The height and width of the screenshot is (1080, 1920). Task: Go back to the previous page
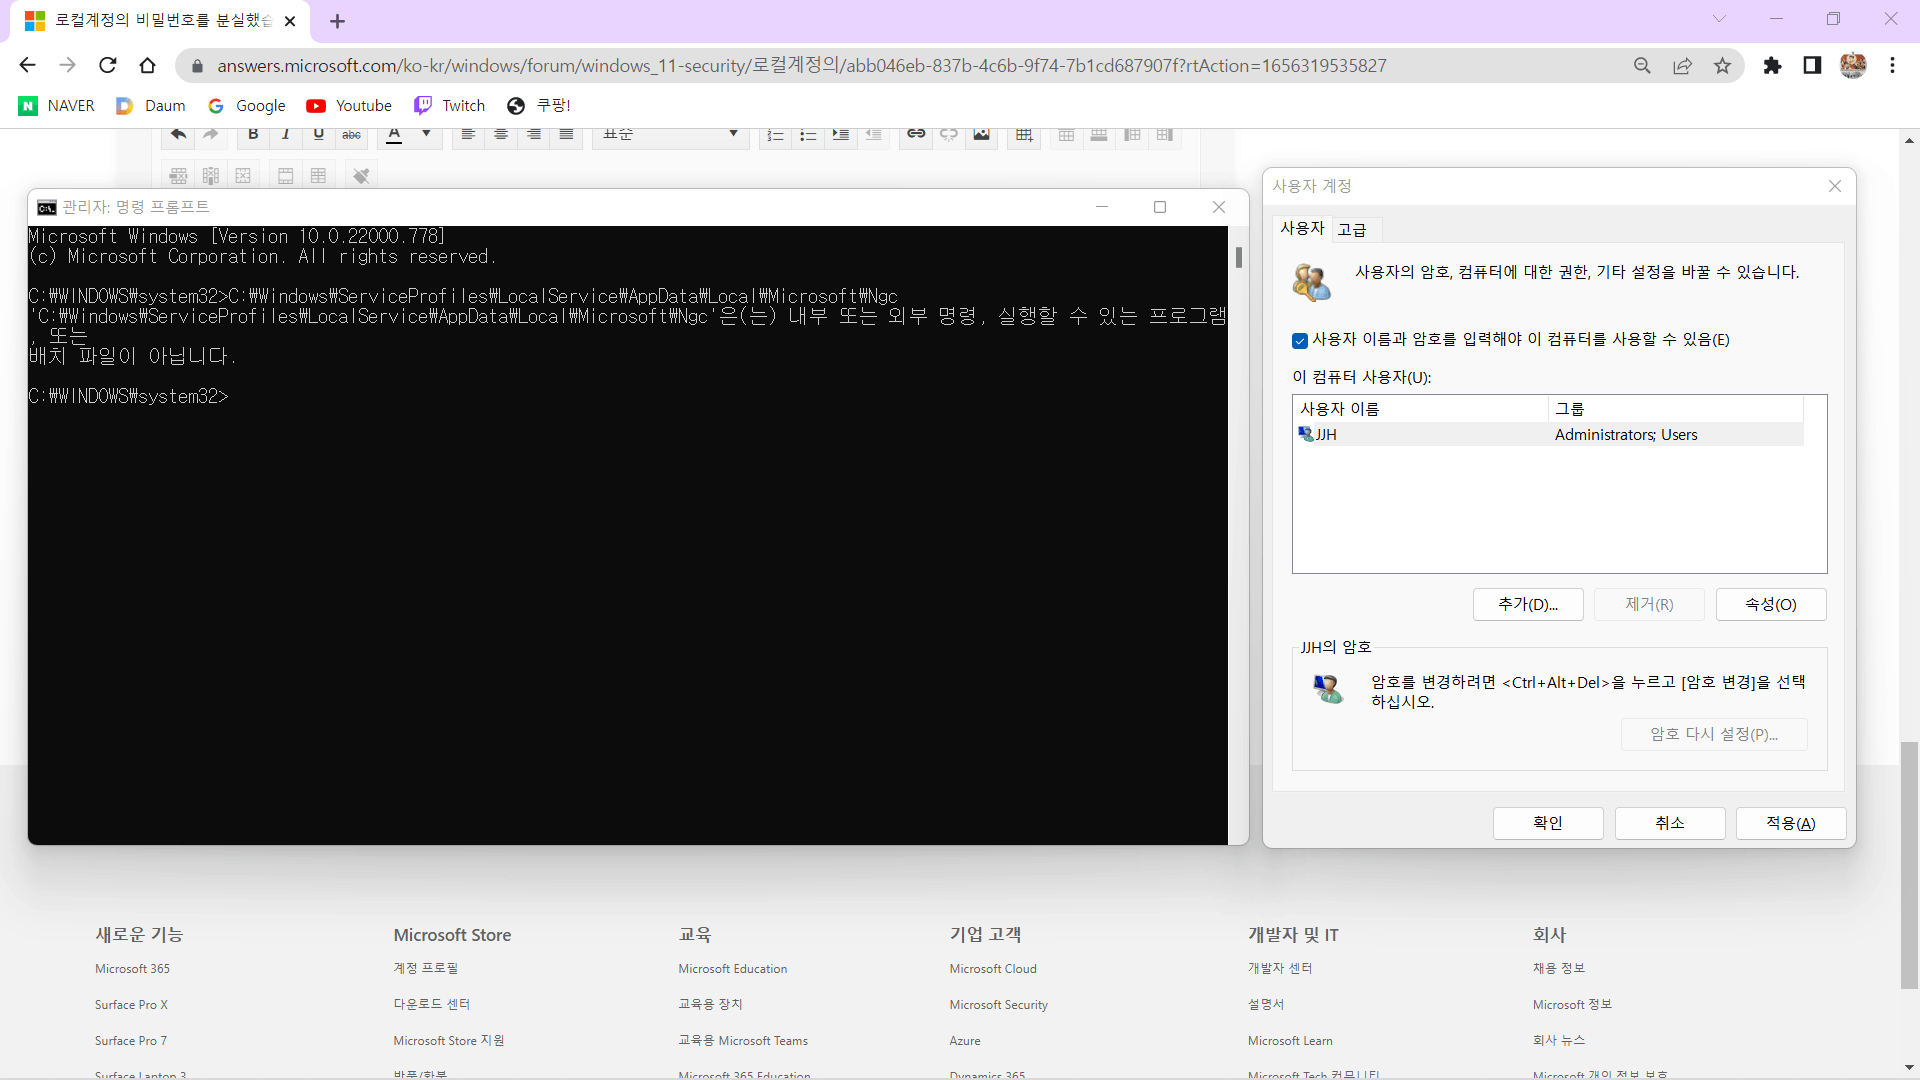point(27,65)
